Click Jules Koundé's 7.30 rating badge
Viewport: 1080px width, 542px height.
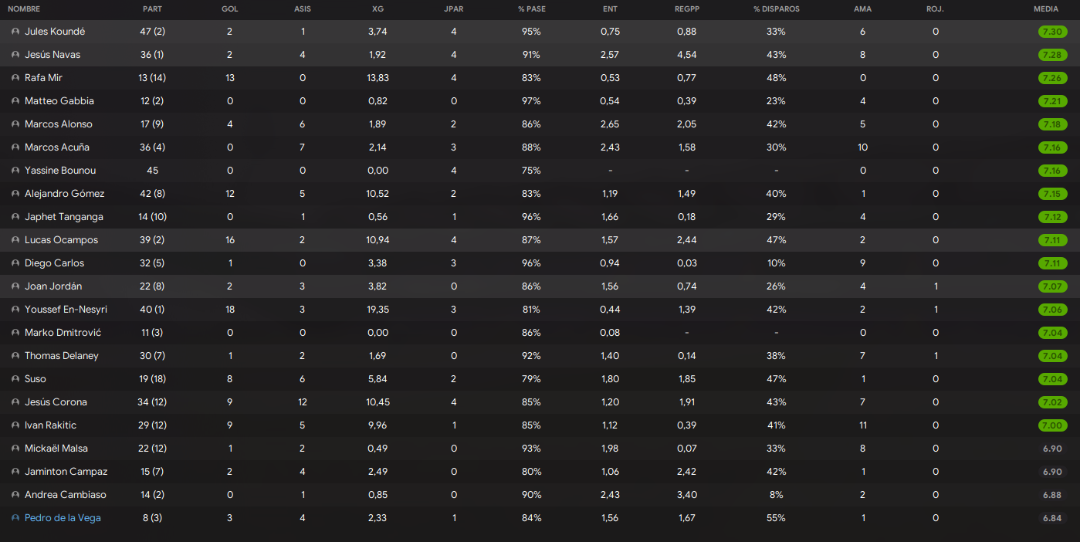(x=1052, y=32)
